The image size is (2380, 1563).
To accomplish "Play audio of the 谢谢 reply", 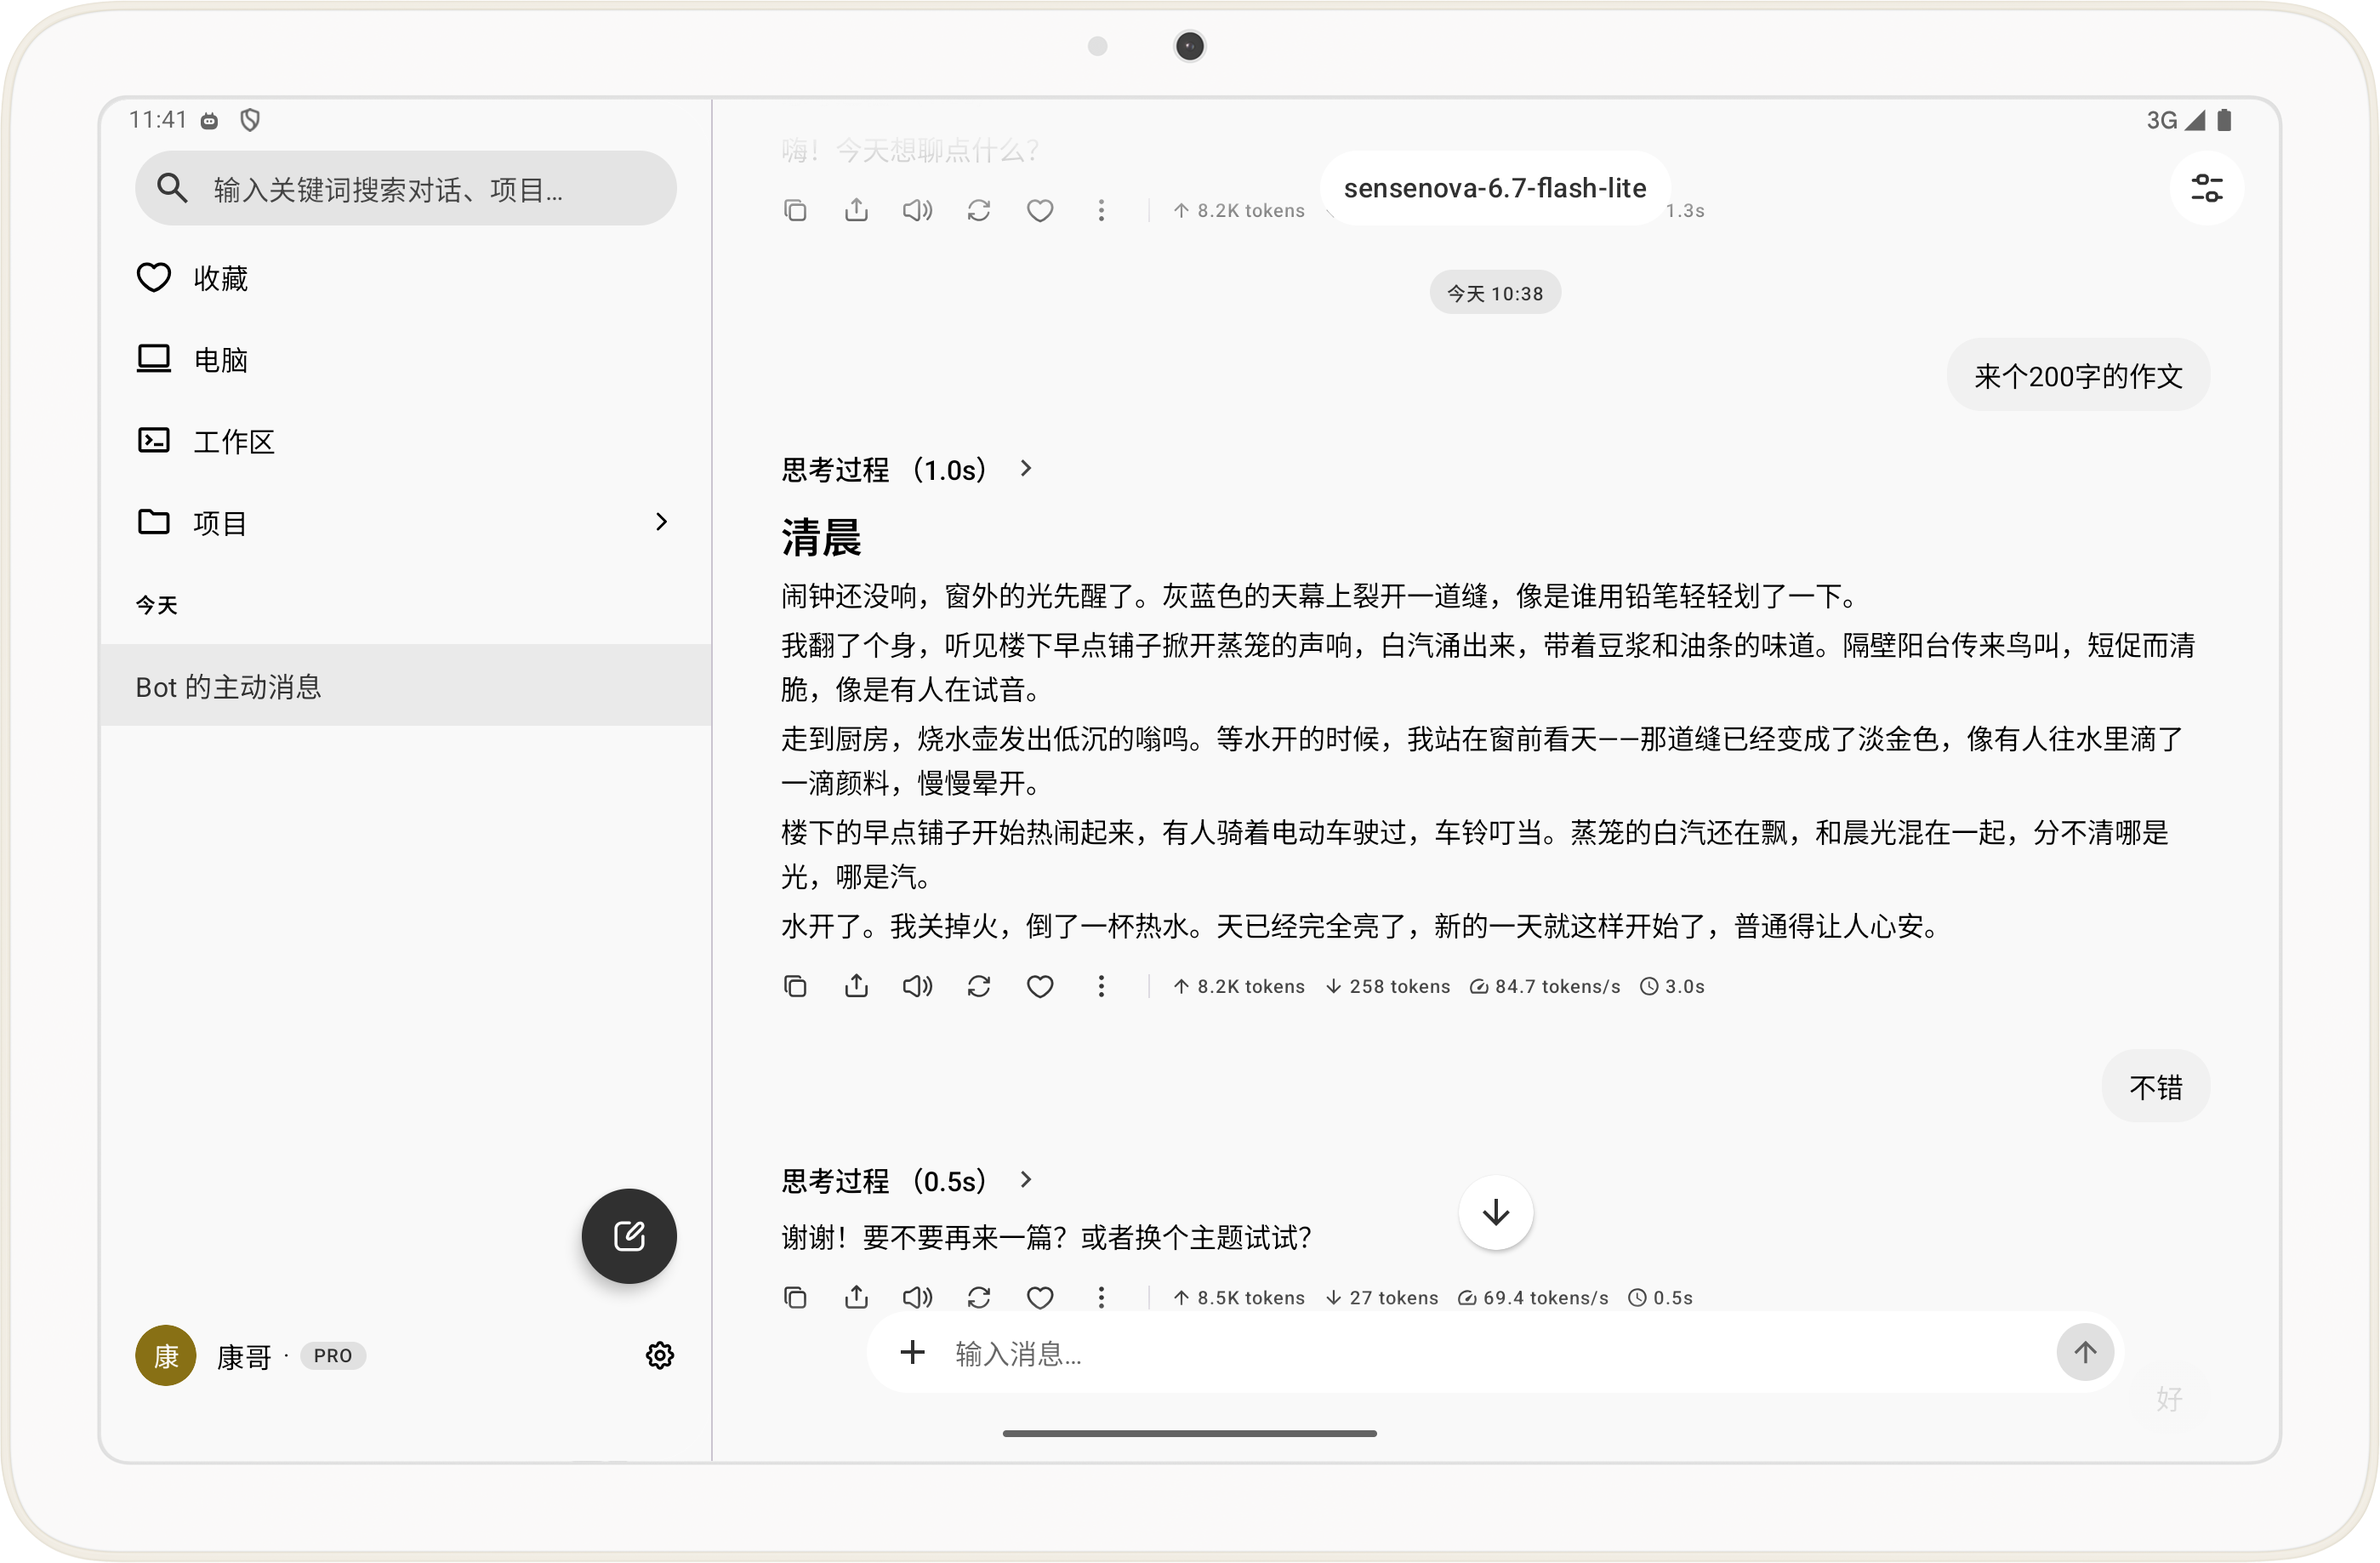I will 917,1297.
